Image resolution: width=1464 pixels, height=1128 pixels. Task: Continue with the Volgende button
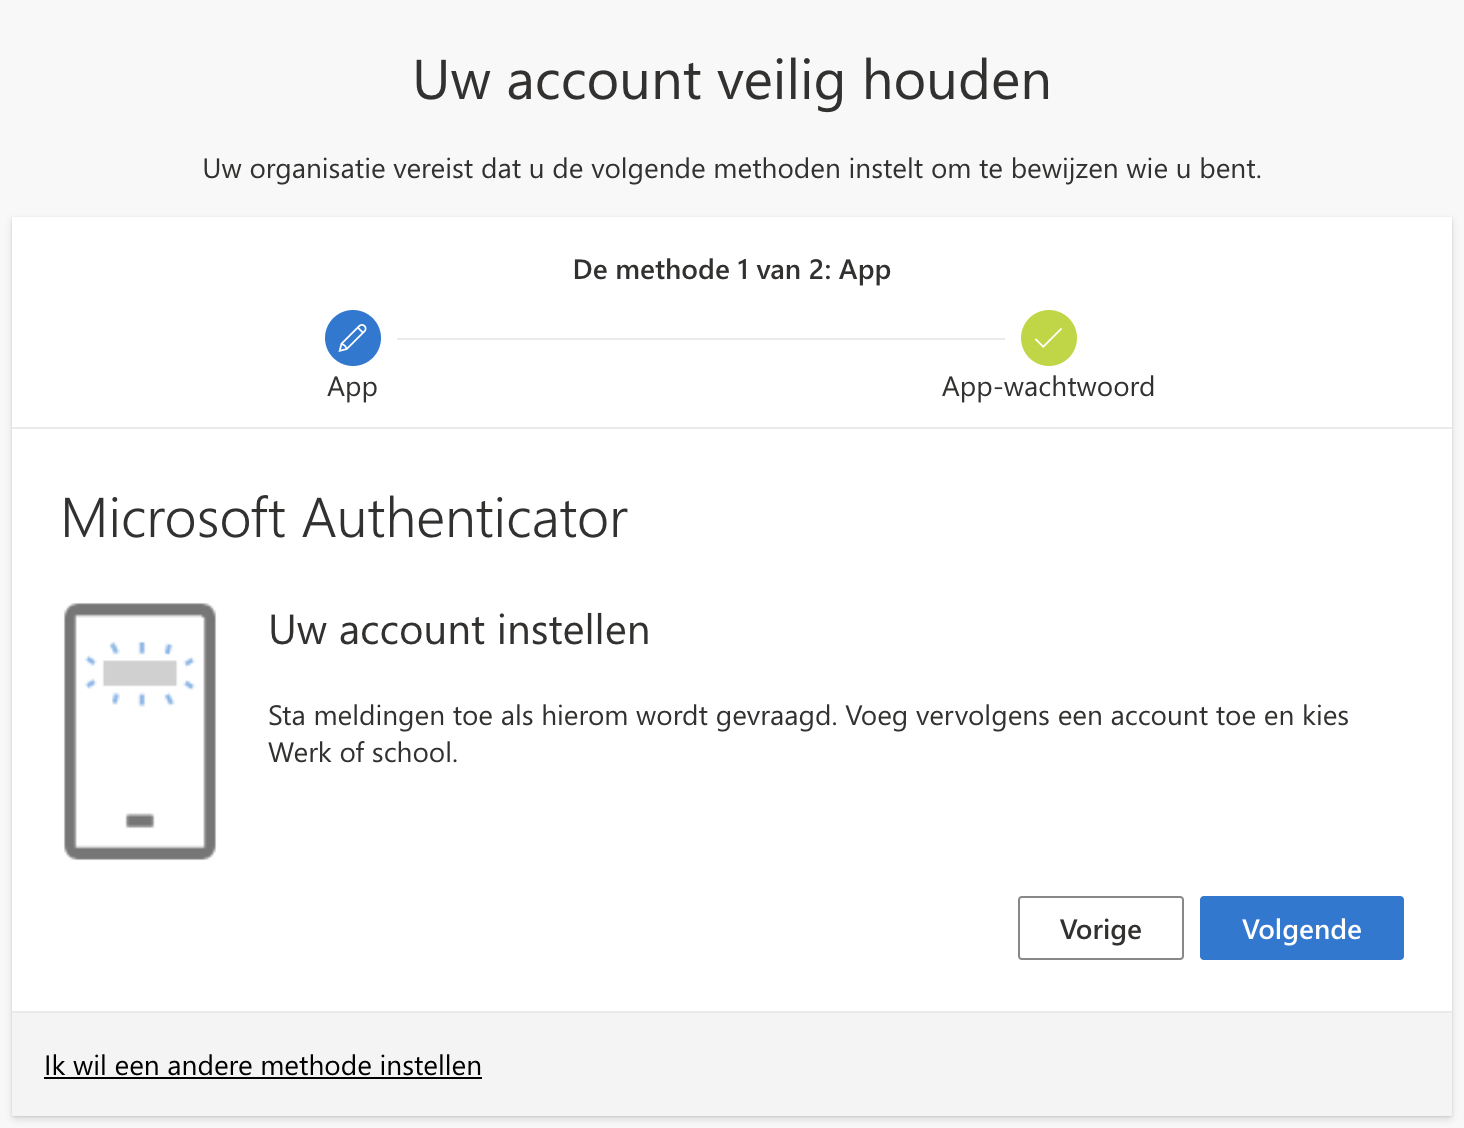pyautogui.click(x=1301, y=928)
